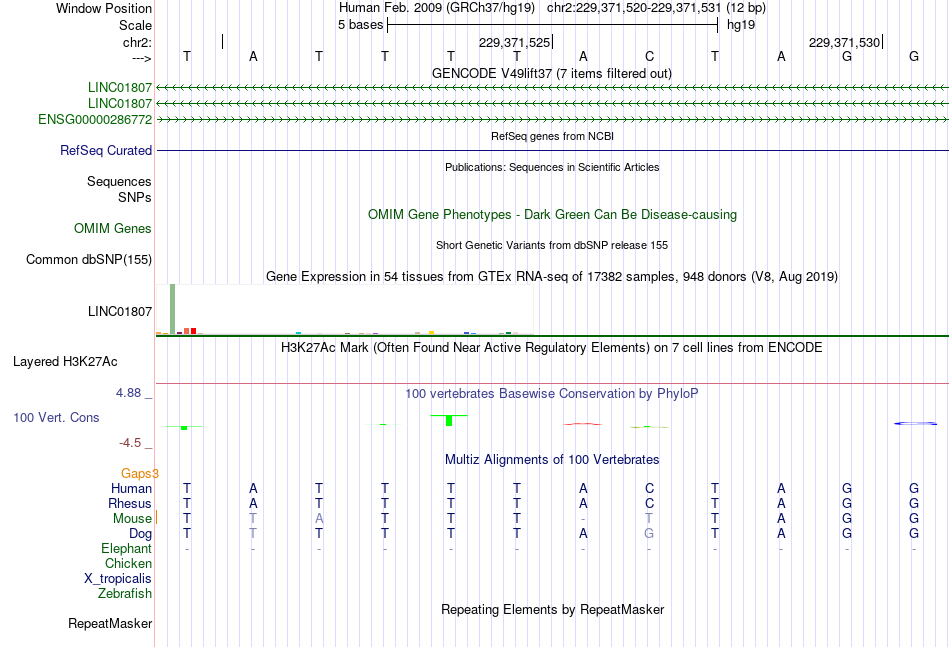Click the Sequences track label
Screen dimensions: 950x647
tap(119, 181)
